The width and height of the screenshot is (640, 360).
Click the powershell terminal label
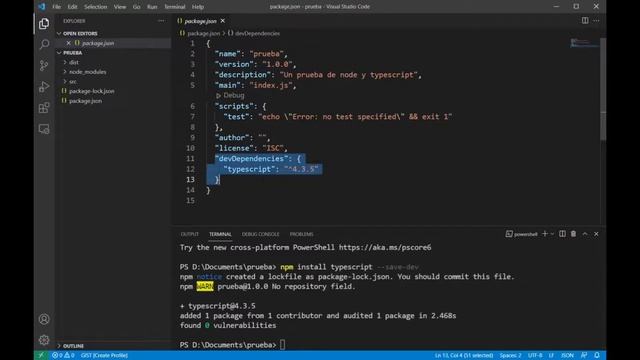pos(525,234)
